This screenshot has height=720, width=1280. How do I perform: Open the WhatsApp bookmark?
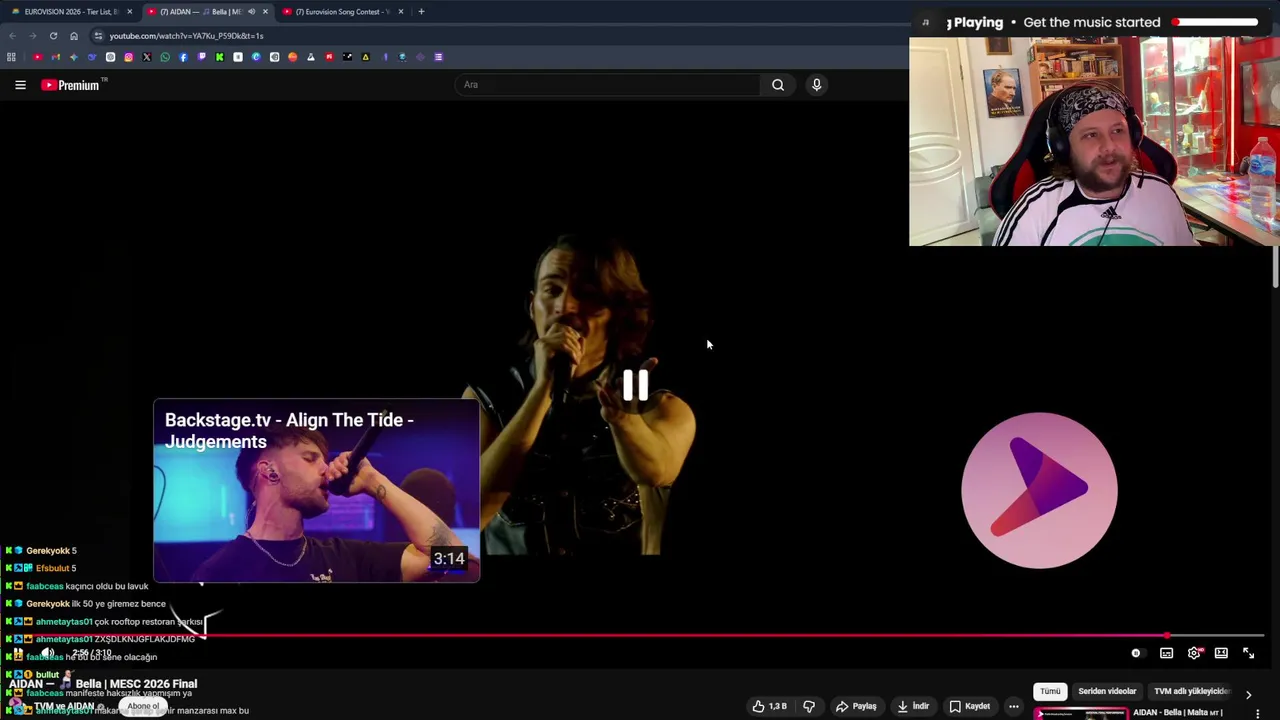coord(165,57)
